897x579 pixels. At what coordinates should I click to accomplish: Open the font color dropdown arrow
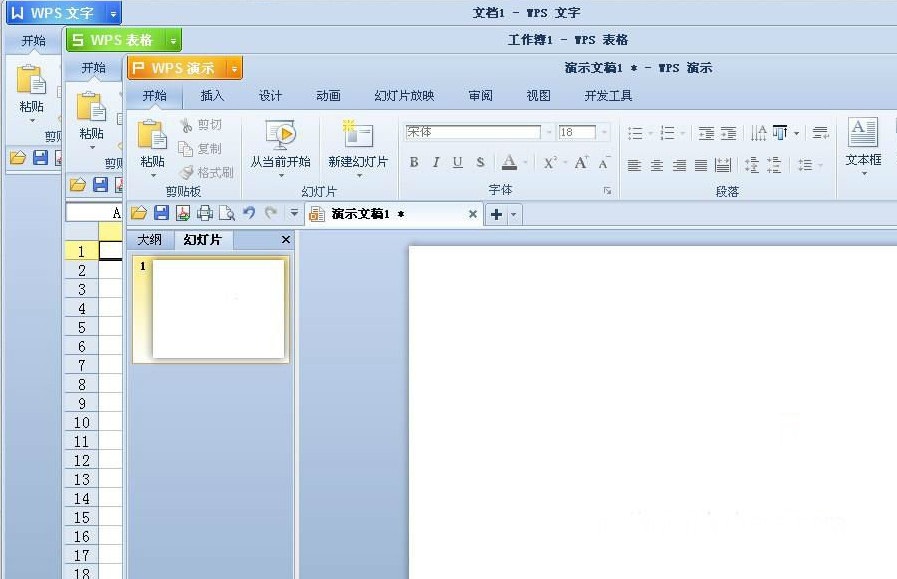pyautogui.click(x=525, y=162)
